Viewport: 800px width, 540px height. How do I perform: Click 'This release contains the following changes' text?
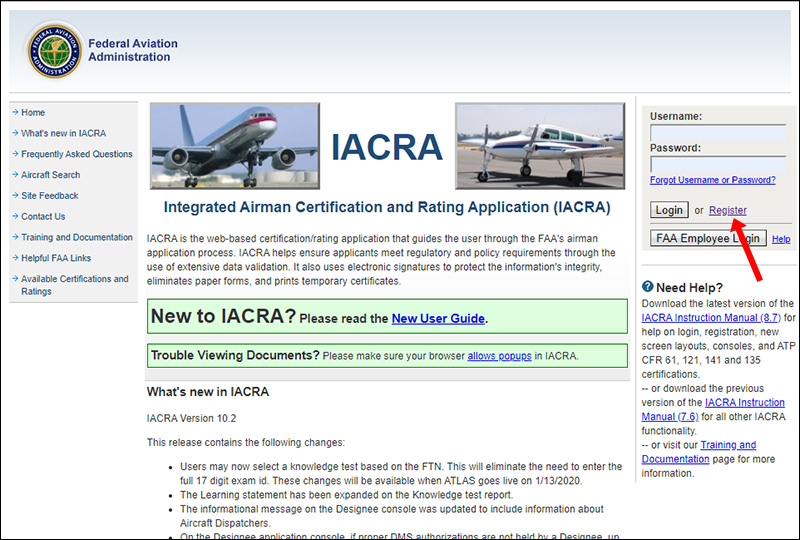245,443
